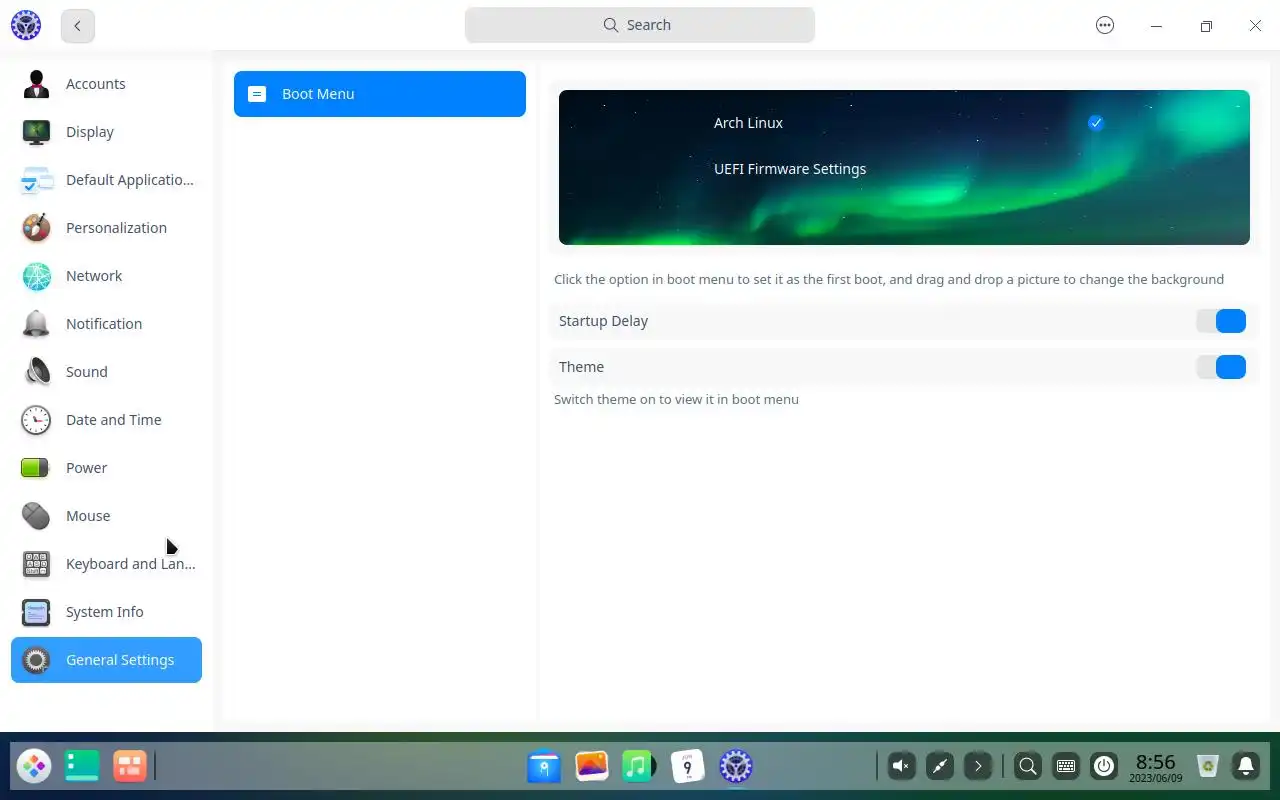
Task: Click the dock notification bell icon
Action: [x=1246, y=767]
